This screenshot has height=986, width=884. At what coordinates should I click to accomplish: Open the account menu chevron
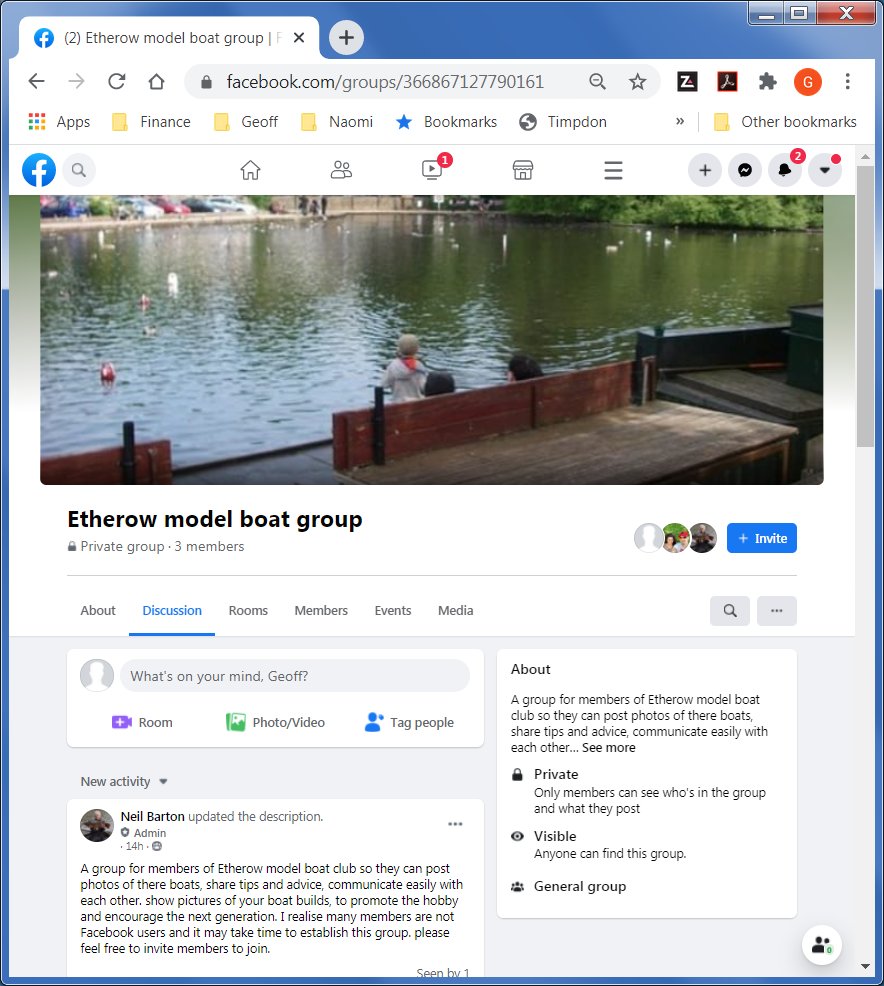825,170
